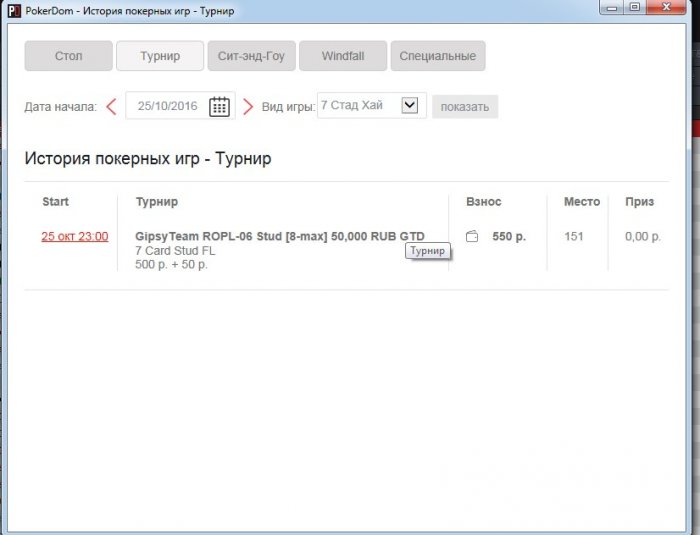This screenshot has width=700, height=535.
Task: Switch to the Стол tab
Action: (x=68, y=56)
